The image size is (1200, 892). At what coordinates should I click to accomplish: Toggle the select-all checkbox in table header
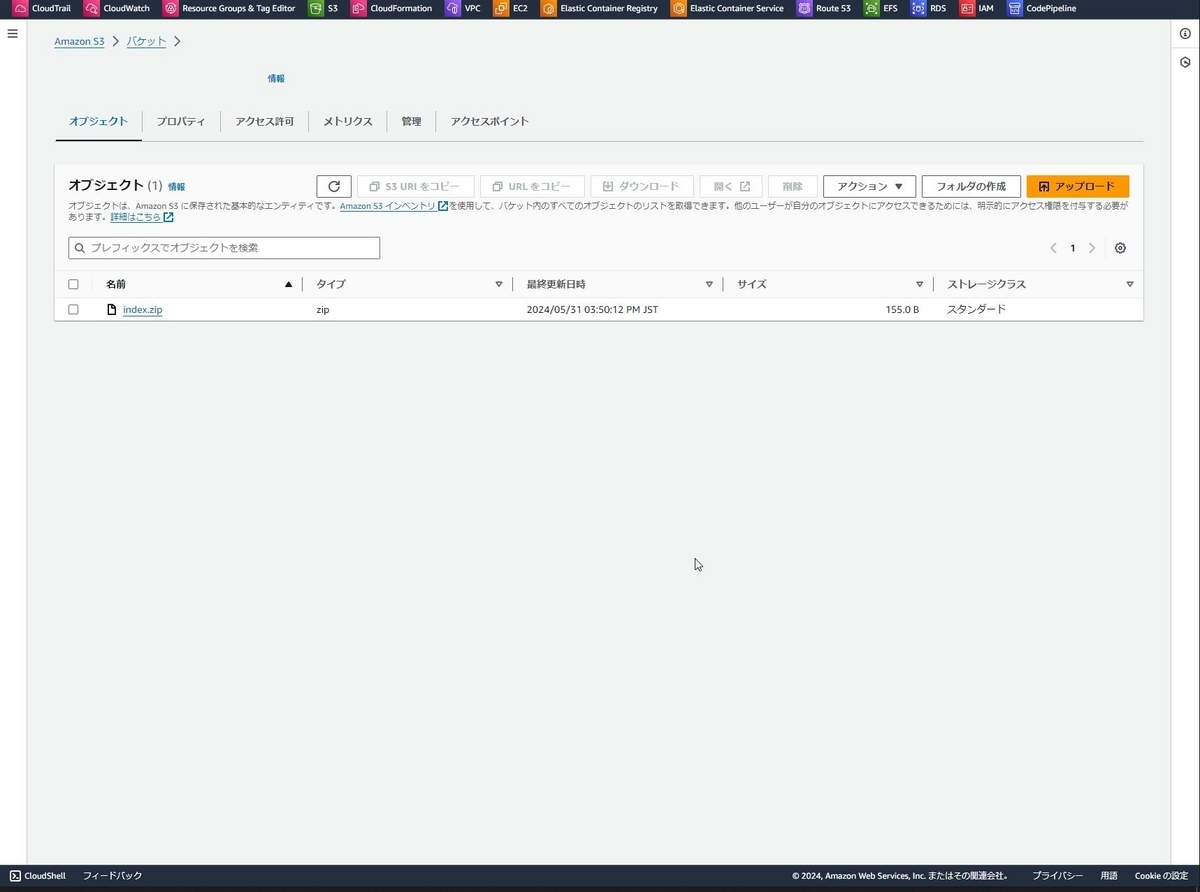tap(73, 283)
